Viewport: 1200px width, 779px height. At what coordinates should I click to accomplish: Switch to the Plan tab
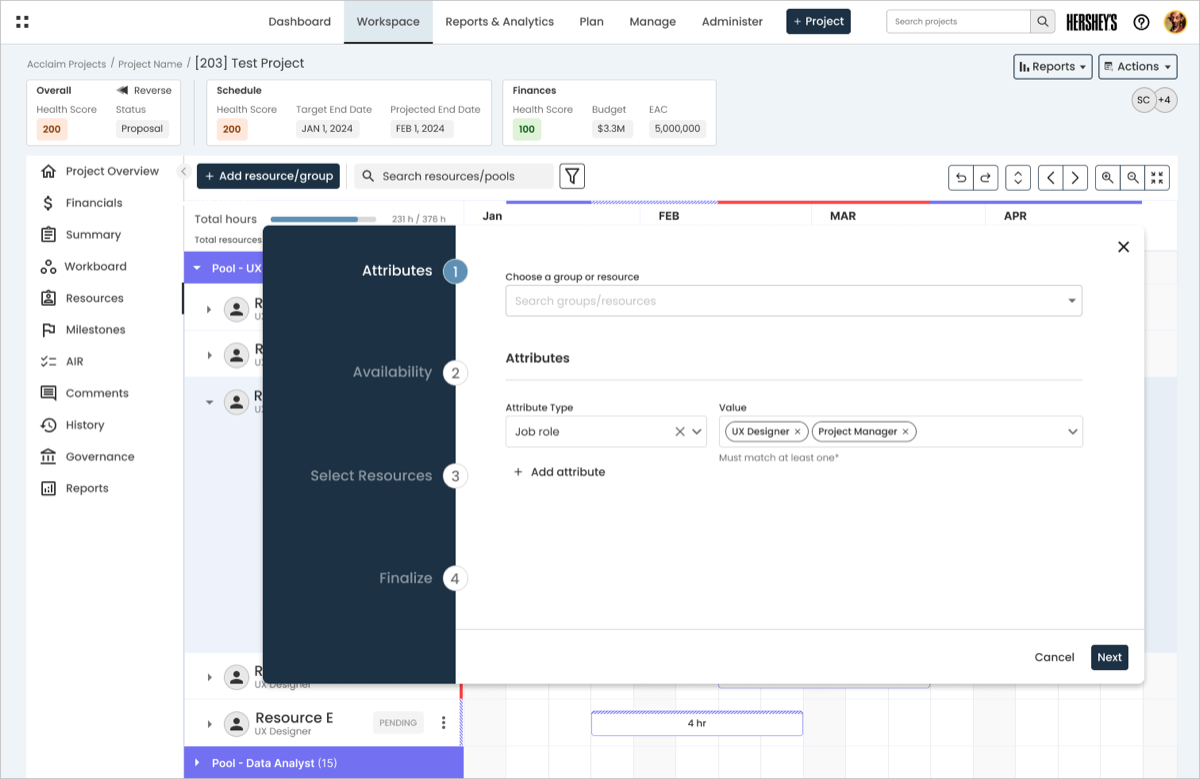tap(591, 22)
